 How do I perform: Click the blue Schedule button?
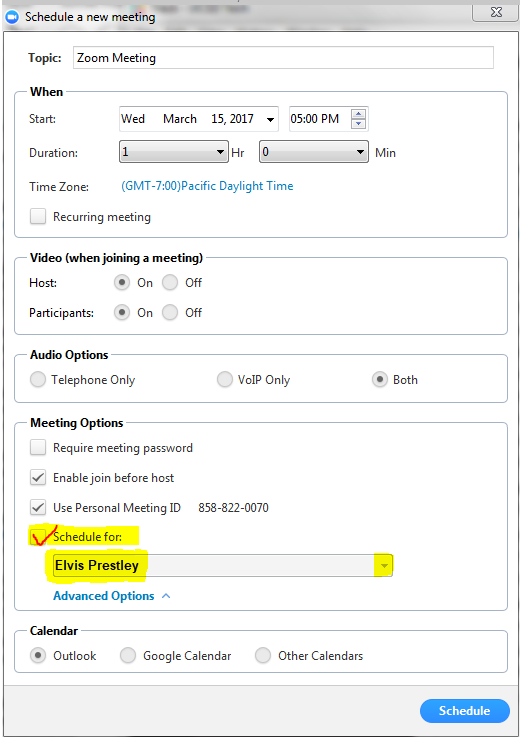pos(465,711)
